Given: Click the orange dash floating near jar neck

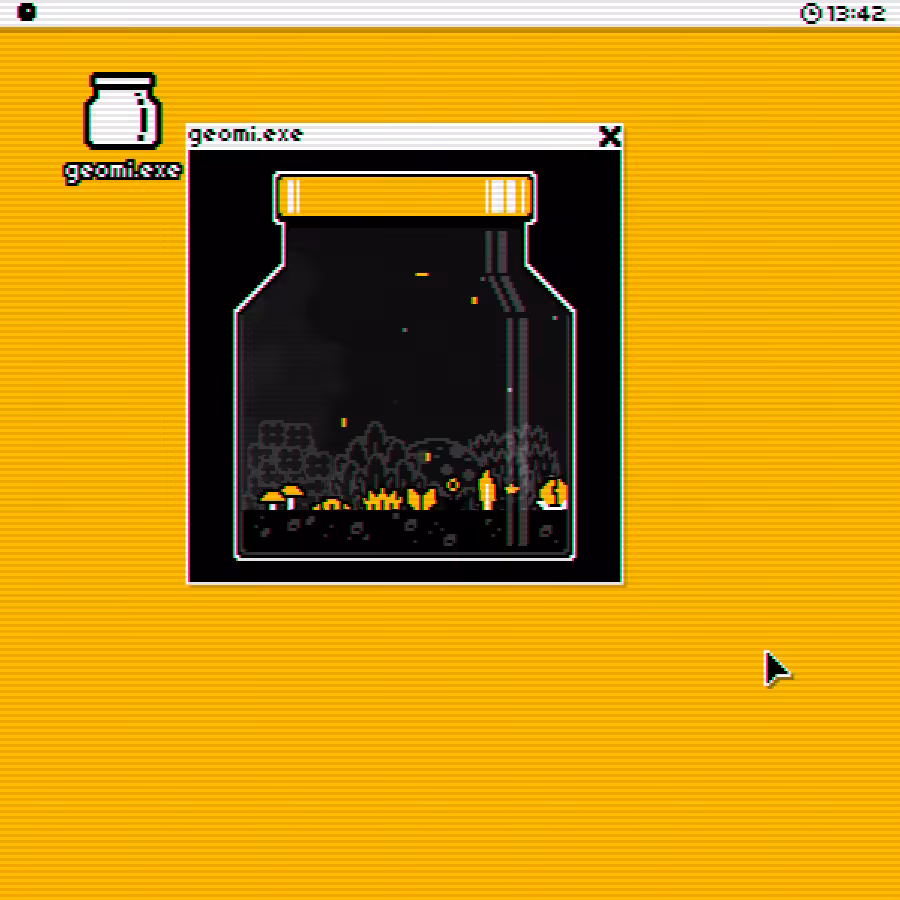Looking at the screenshot, I should coord(422,274).
